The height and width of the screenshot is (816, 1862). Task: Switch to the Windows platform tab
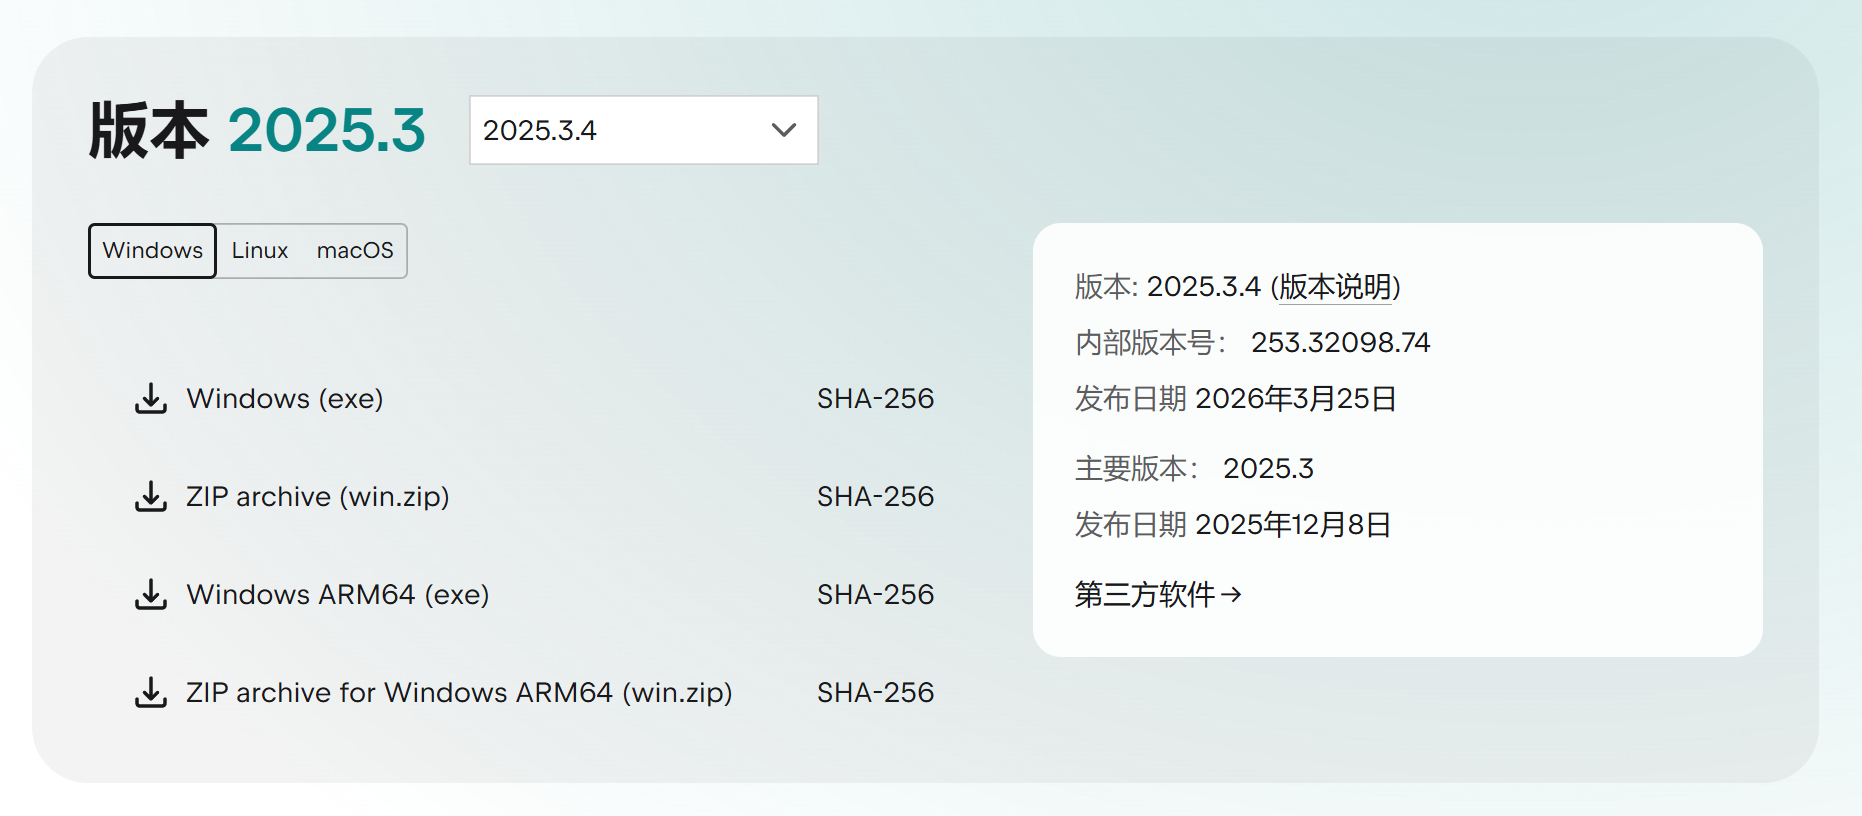[x=152, y=251]
